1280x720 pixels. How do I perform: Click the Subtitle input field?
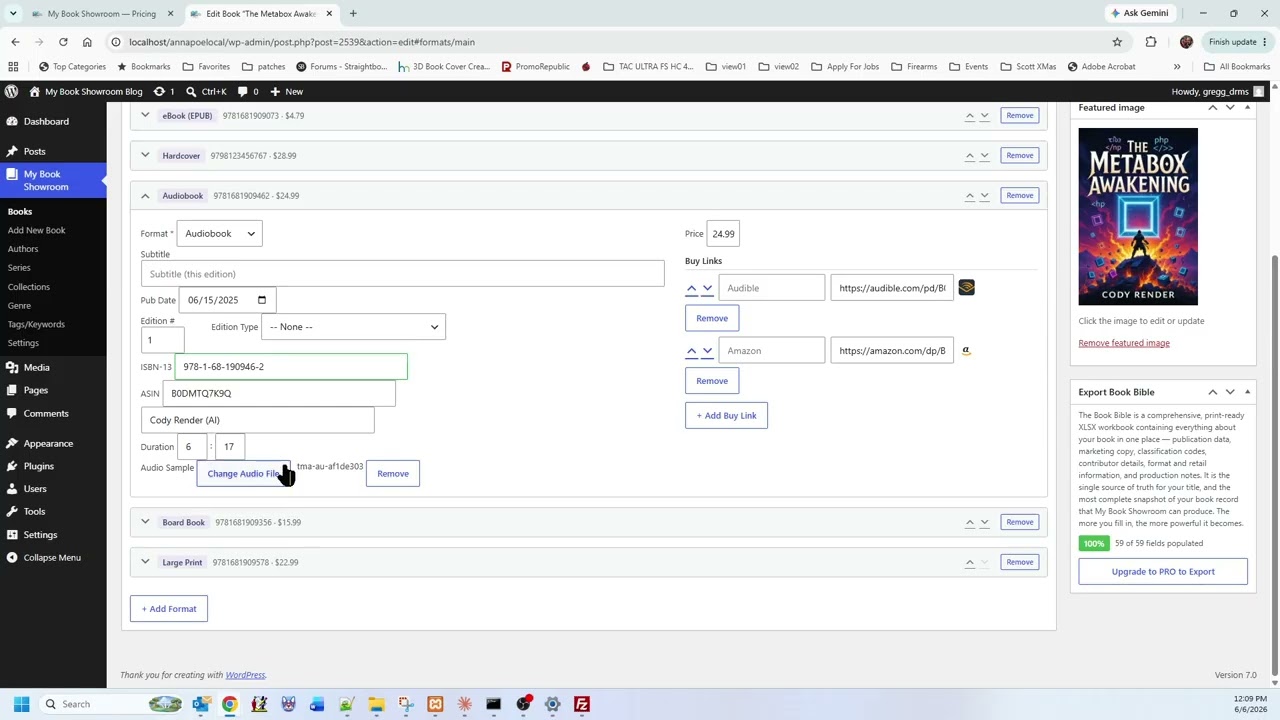coord(402,274)
